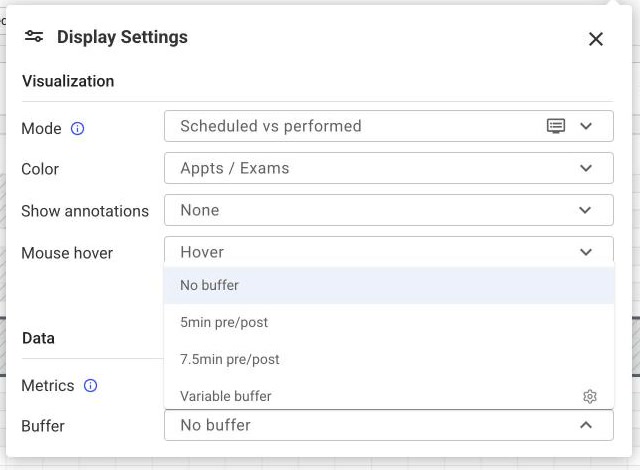Close the Display Settings dialog
The image size is (640, 470).
pos(596,39)
